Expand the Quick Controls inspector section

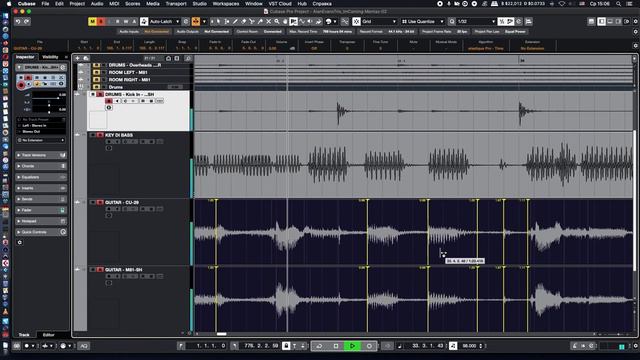pos(41,232)
